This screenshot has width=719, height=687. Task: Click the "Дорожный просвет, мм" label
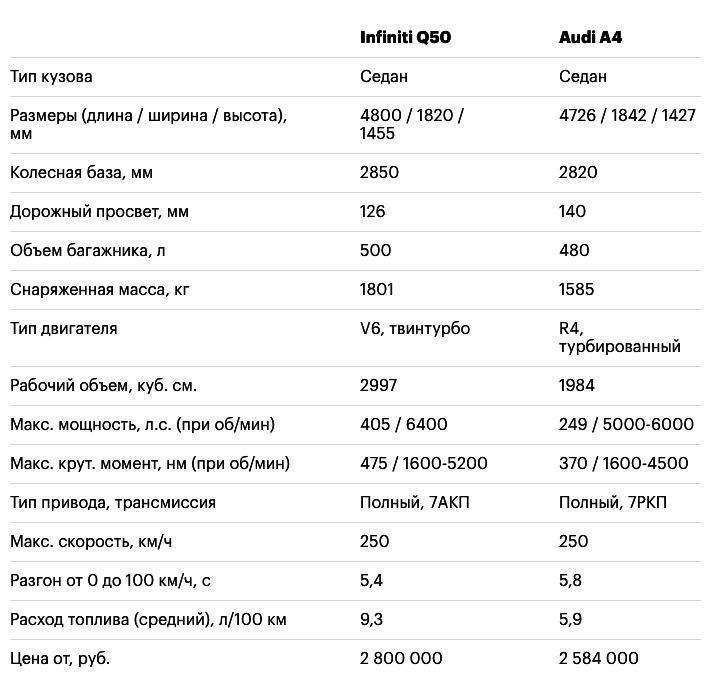[99, 212]
